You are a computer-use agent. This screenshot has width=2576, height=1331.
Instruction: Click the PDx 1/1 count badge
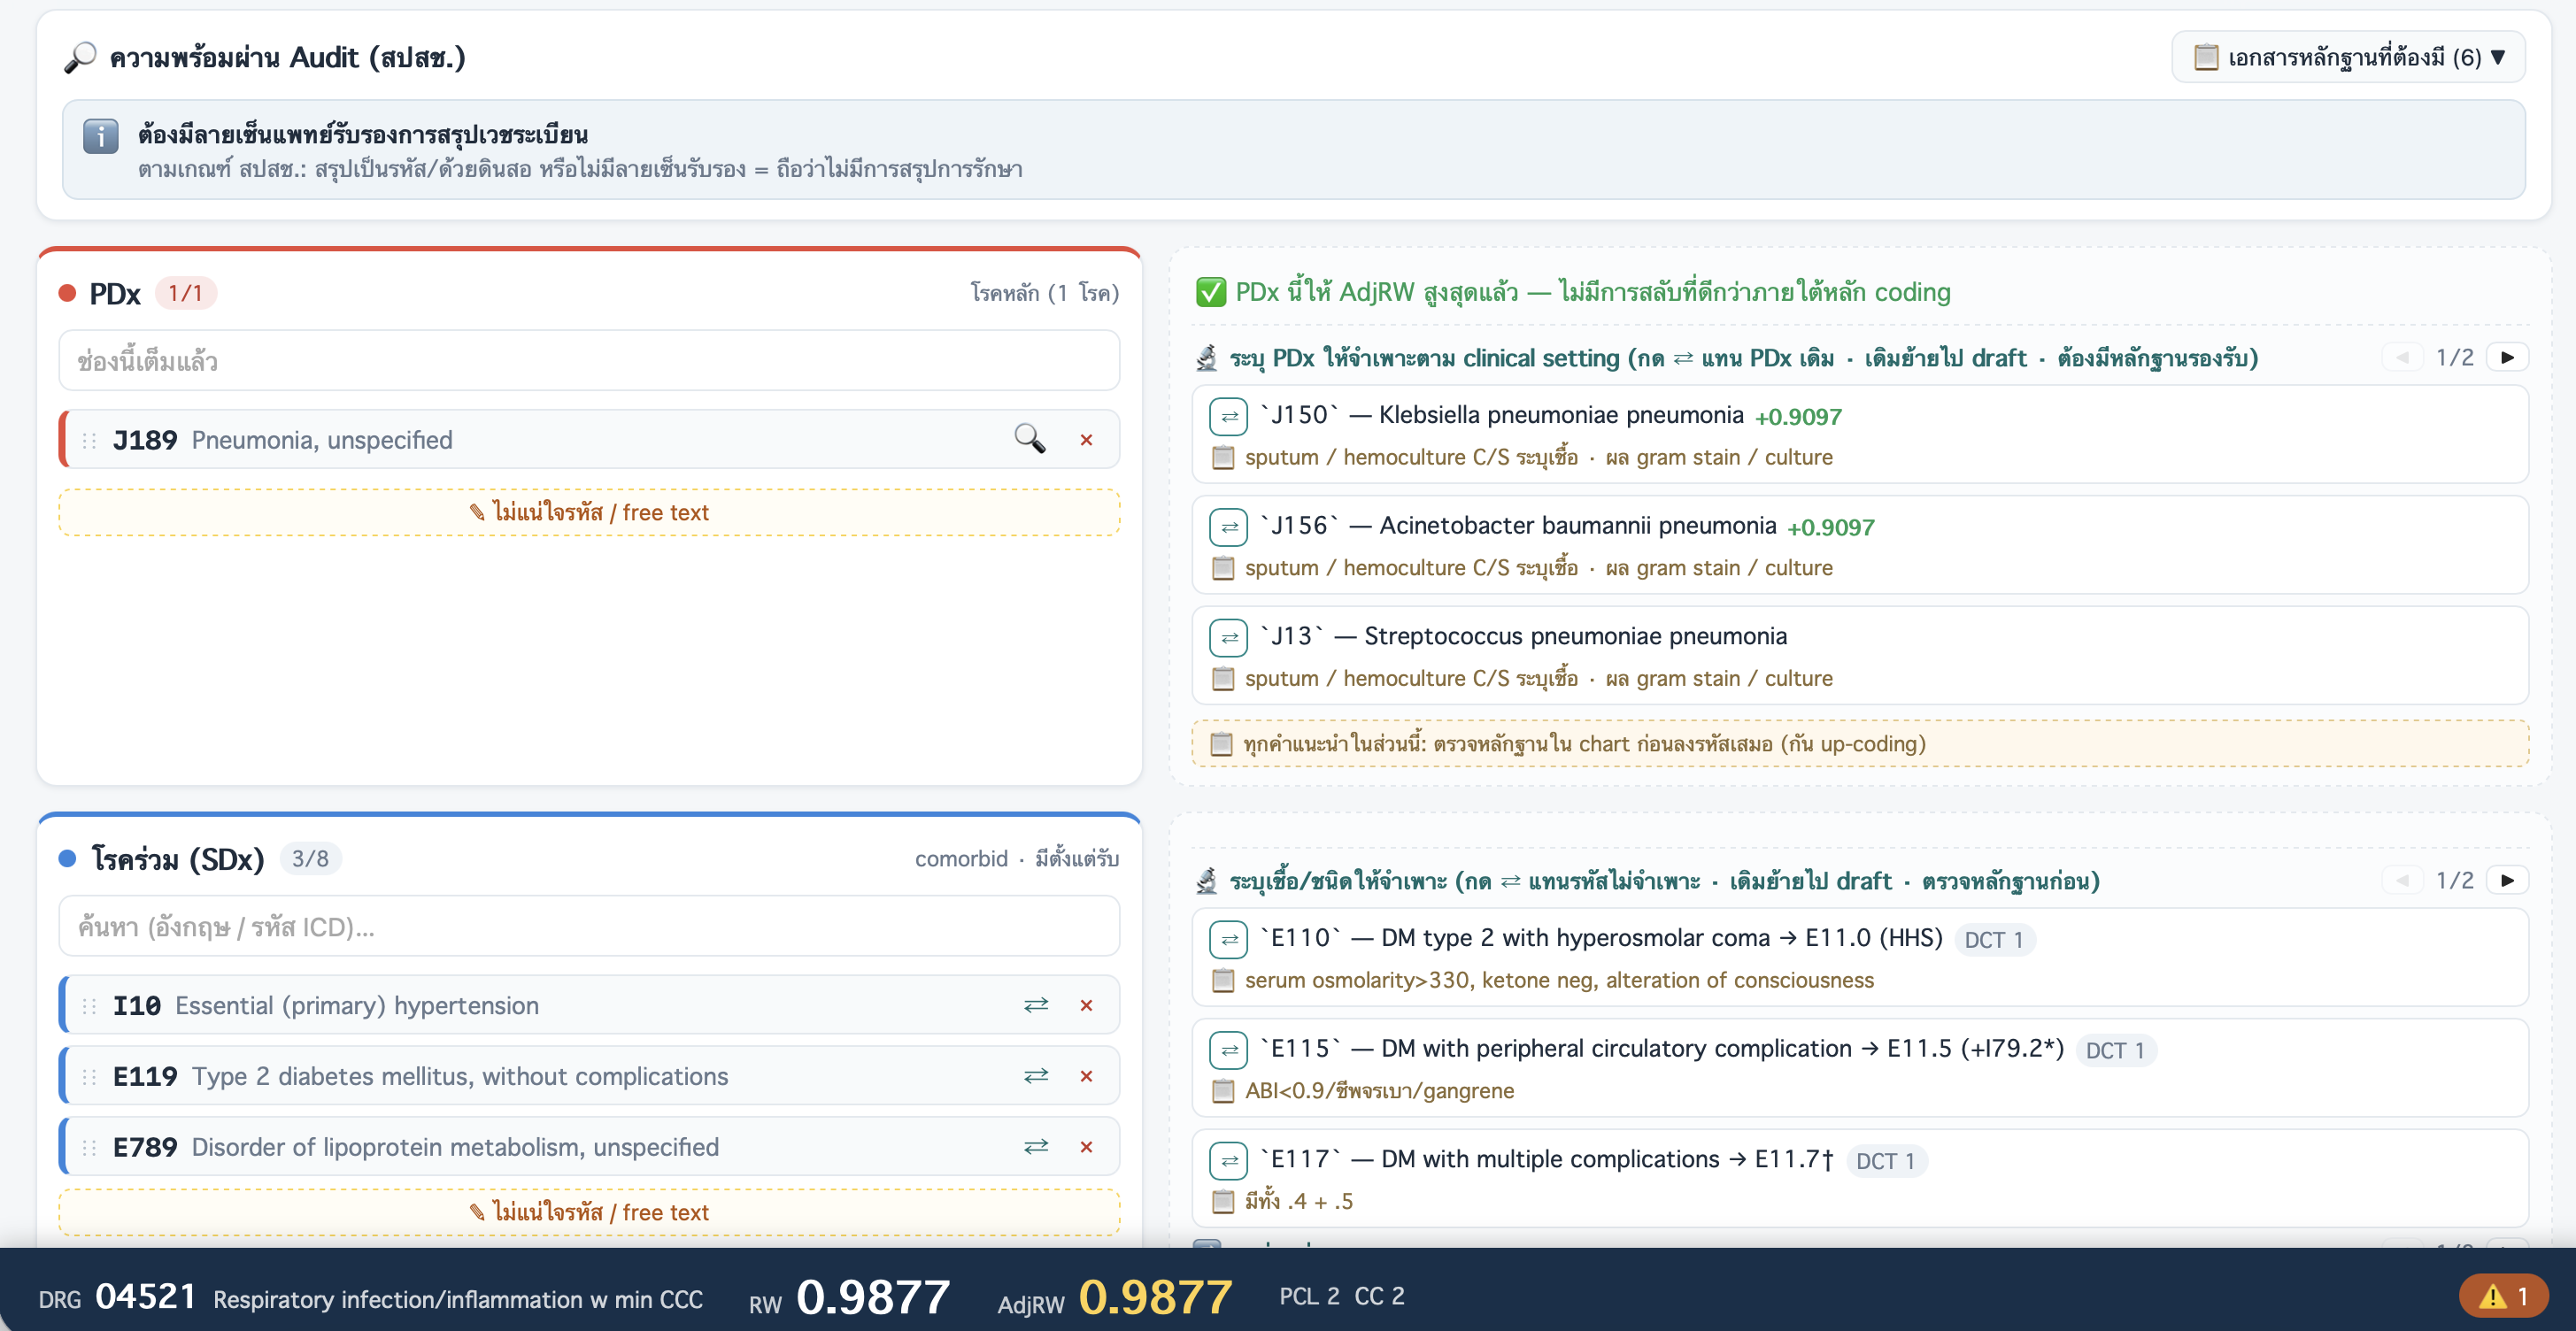pyautogui.click(x=185, y=293)
